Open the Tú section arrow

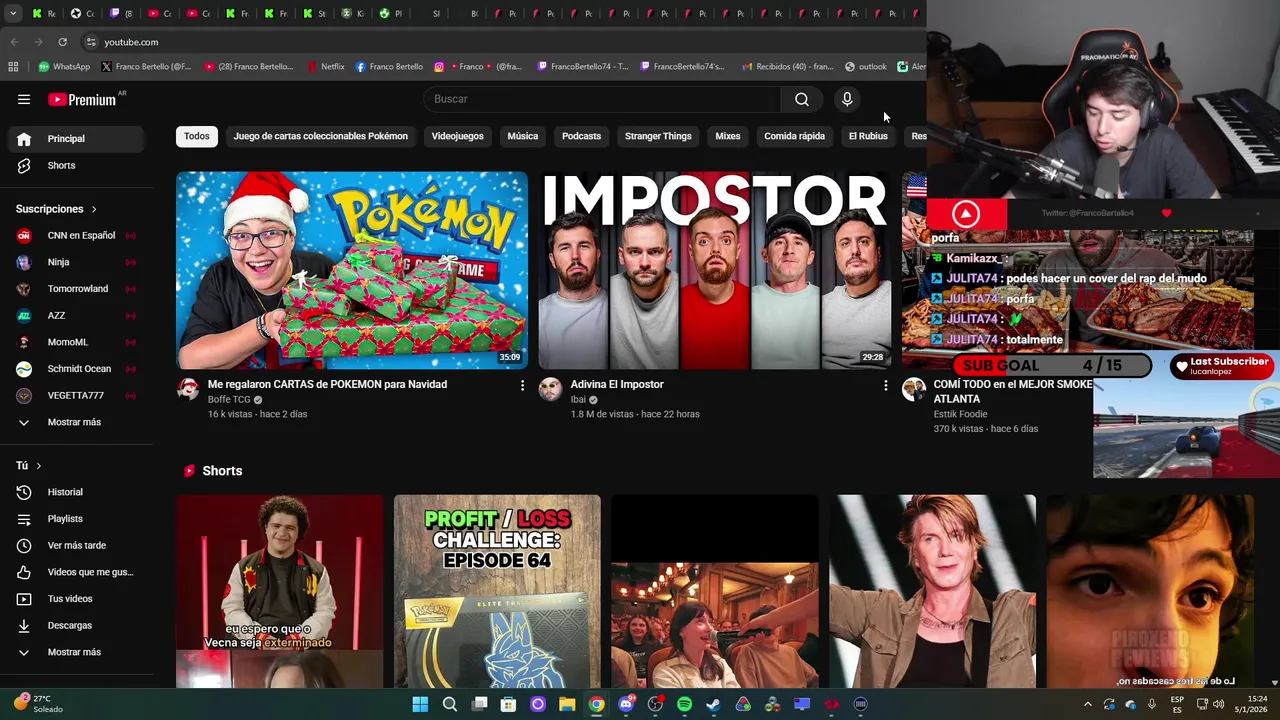39,466
